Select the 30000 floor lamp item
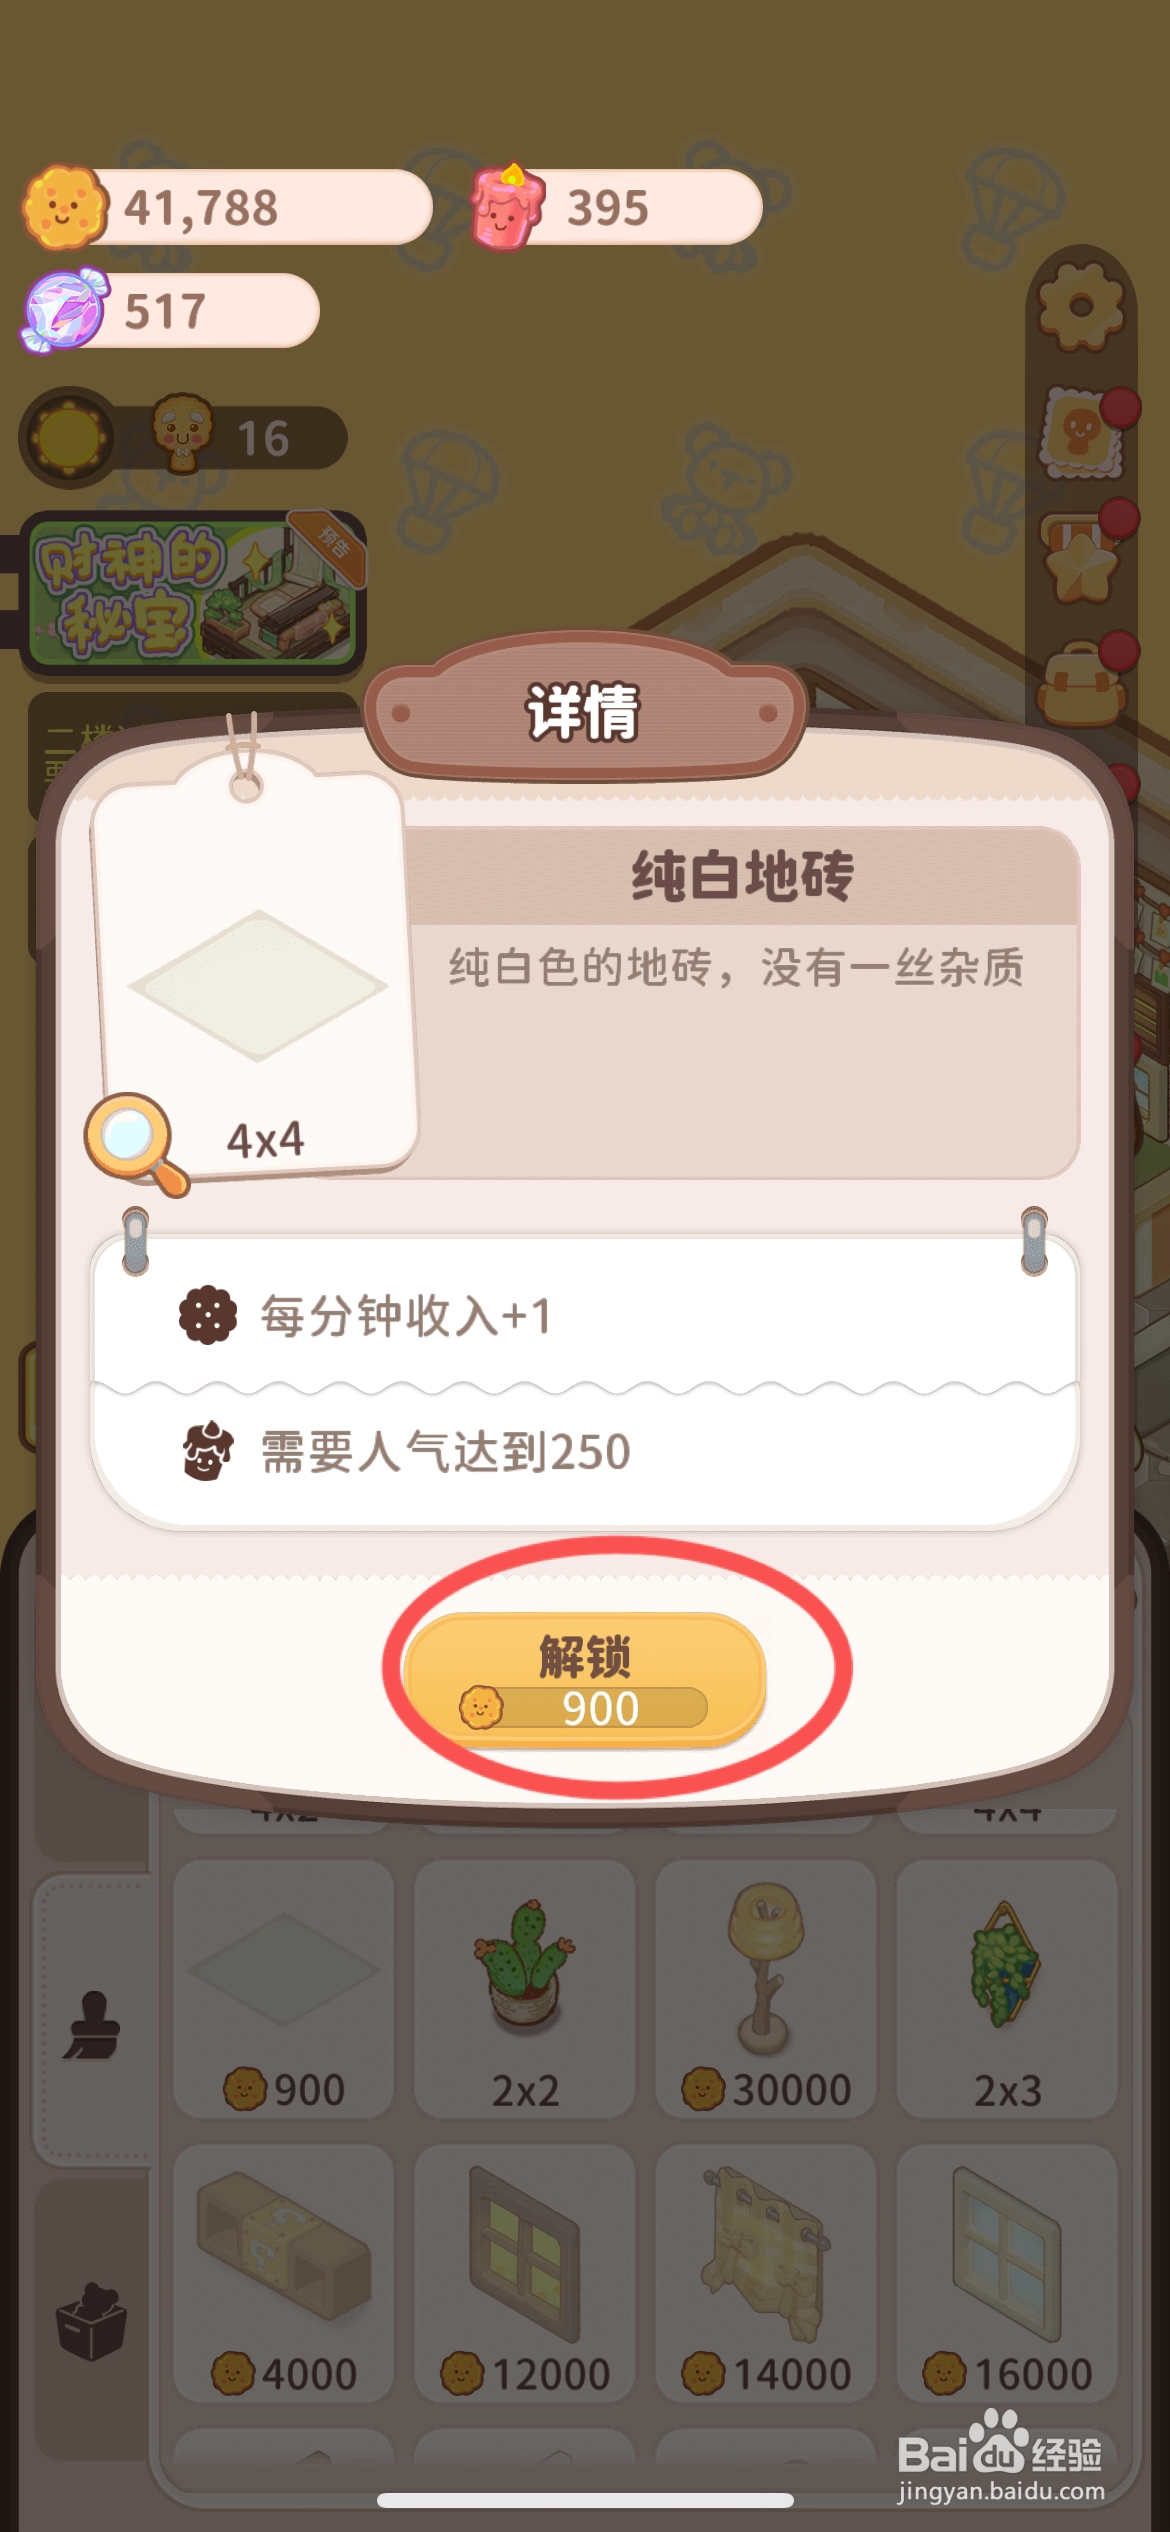Viewport: 1170px width, 2532px height. (766, 1988)
